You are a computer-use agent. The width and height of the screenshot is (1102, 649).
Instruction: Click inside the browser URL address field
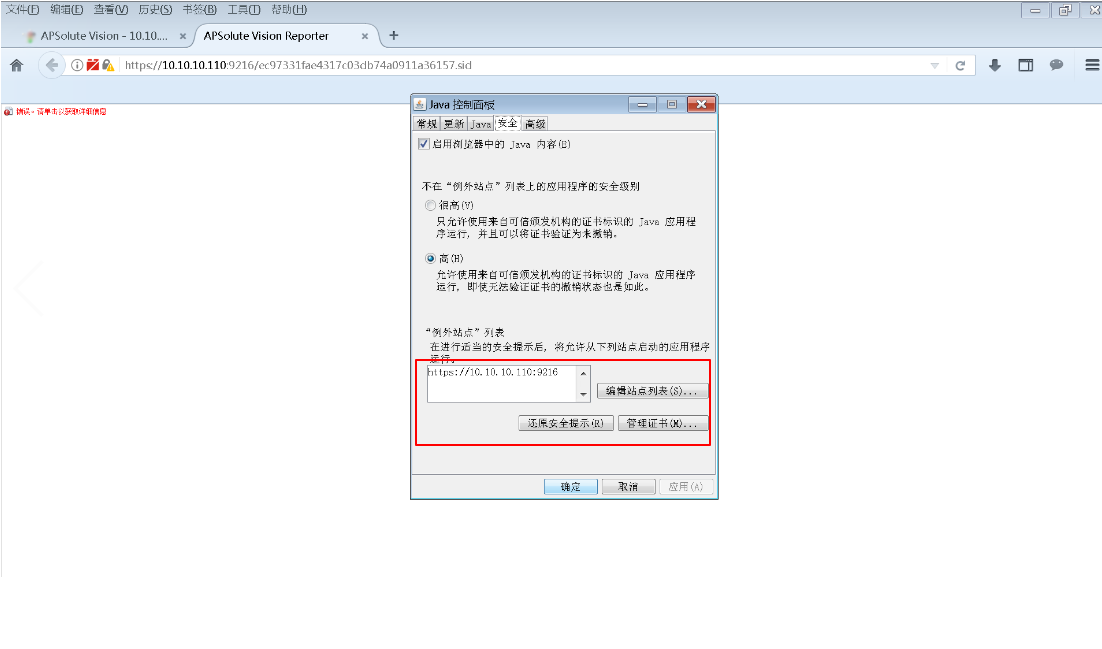click(x=500, y=66)
